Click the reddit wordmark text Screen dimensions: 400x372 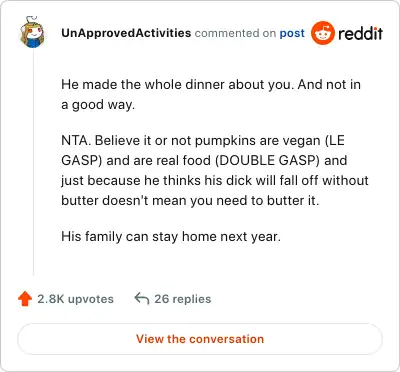360,33
